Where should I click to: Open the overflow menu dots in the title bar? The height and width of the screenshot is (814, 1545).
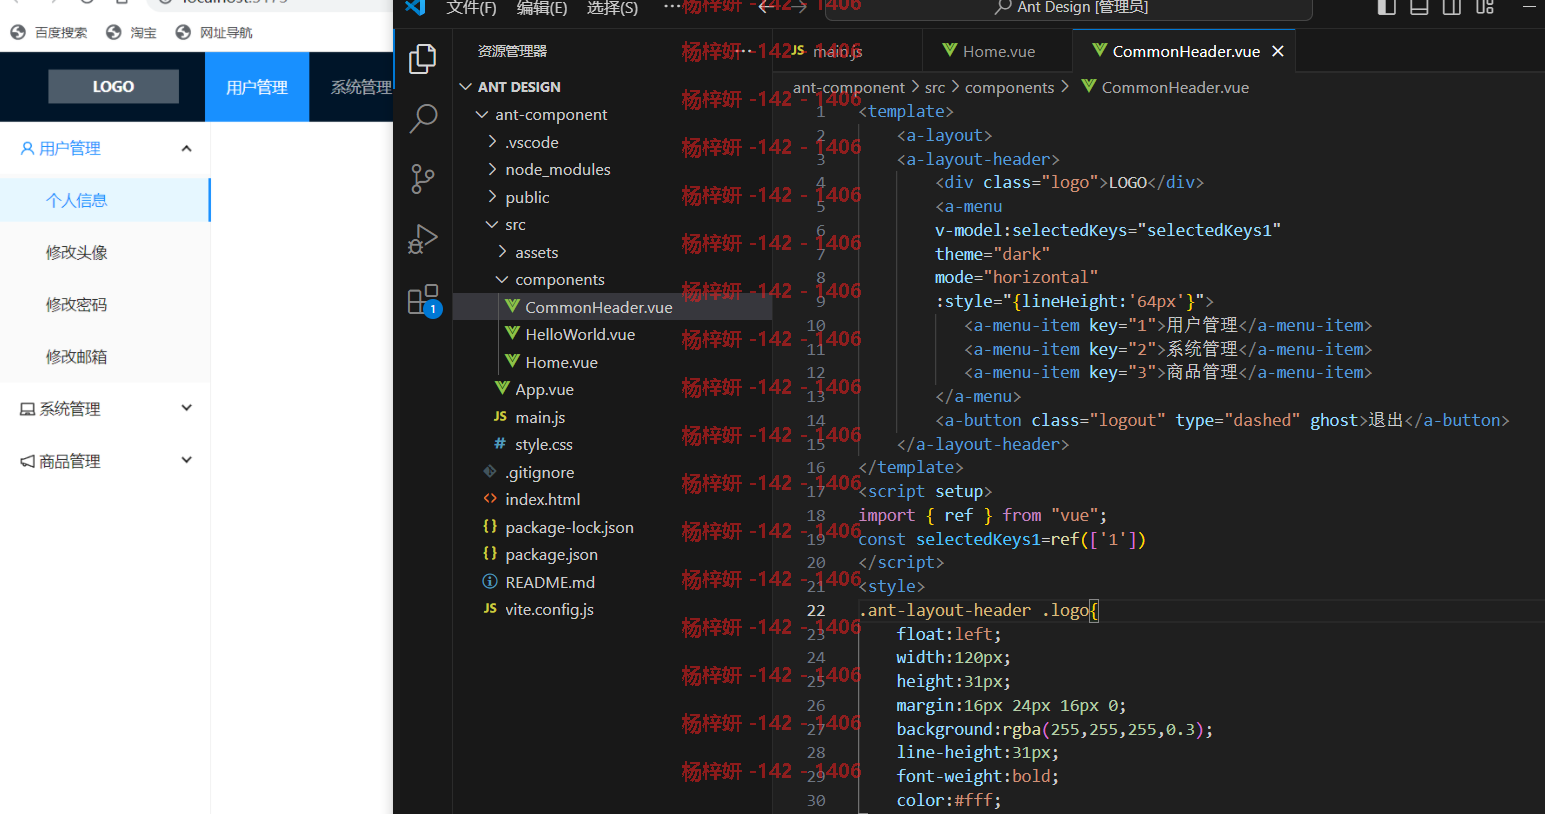[673, 6]
